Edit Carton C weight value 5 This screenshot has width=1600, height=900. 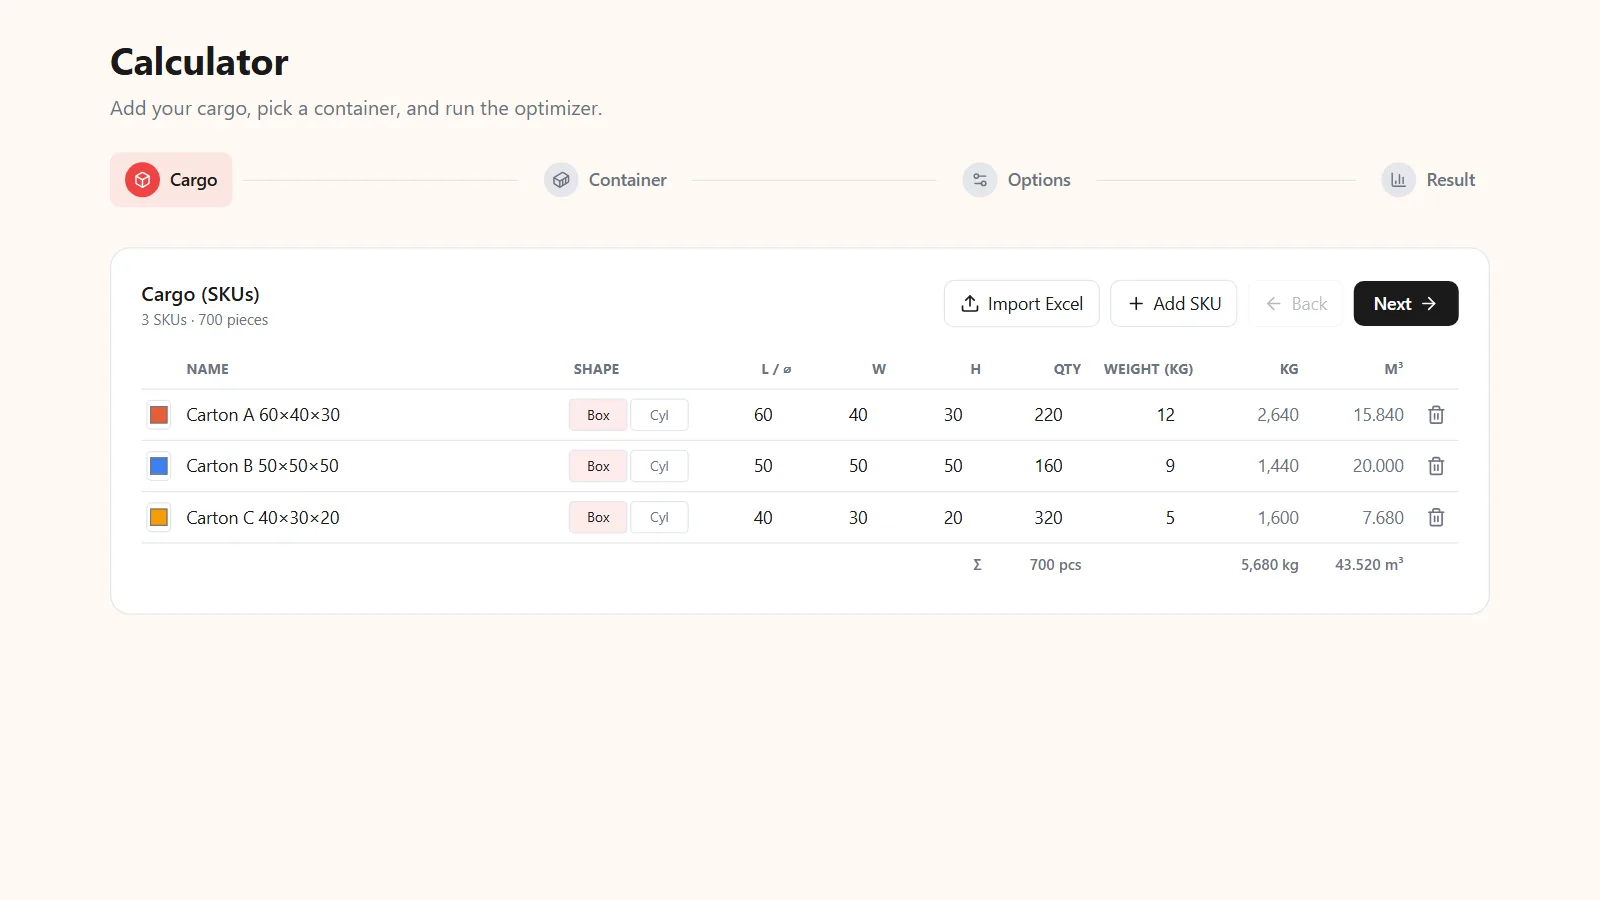click(x=1168, y=518)
